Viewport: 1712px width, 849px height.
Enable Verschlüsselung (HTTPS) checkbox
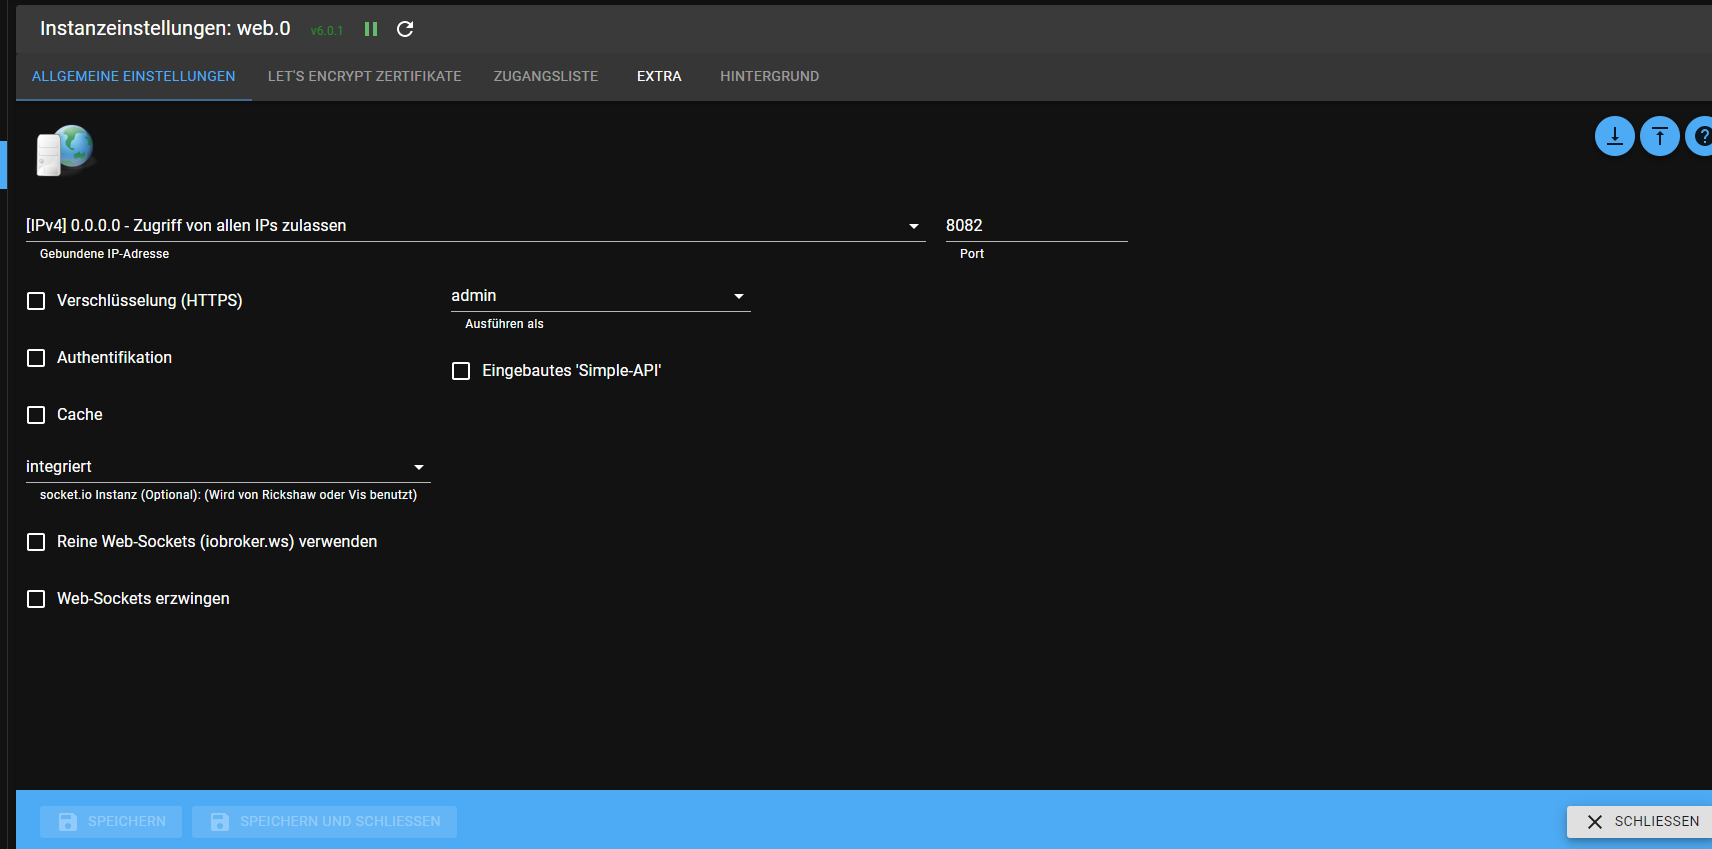(36, 301)
